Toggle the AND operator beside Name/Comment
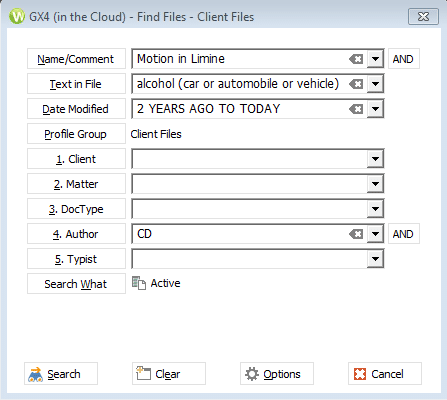Viewport: 447px width, 400px height. (403, 59)
